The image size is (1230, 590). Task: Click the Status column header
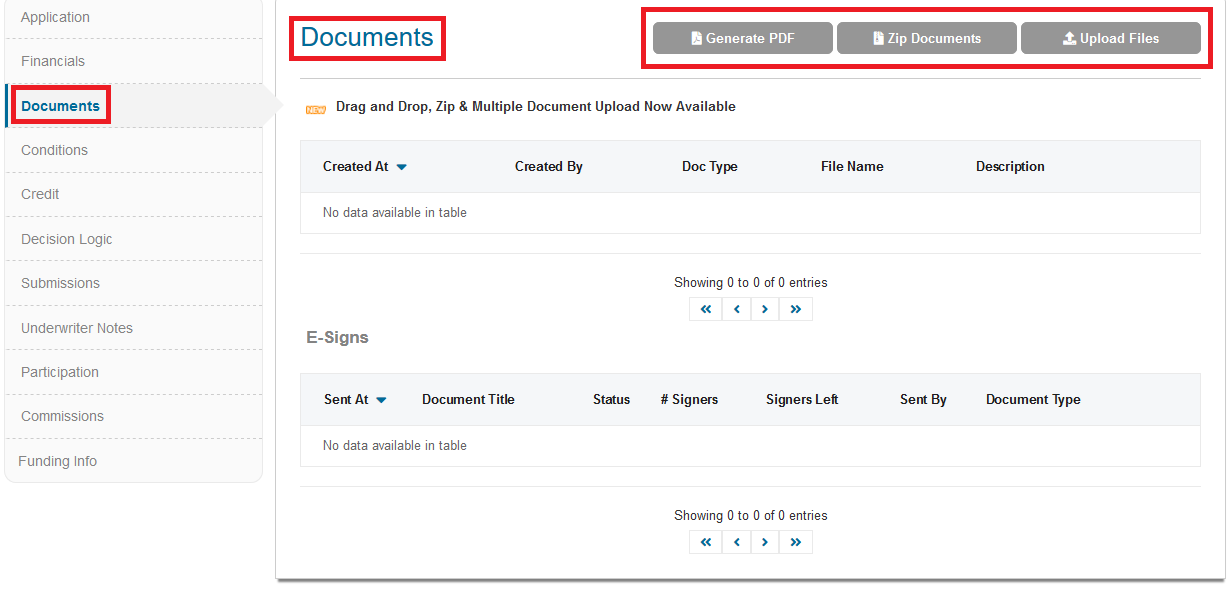tap(611, 400)
